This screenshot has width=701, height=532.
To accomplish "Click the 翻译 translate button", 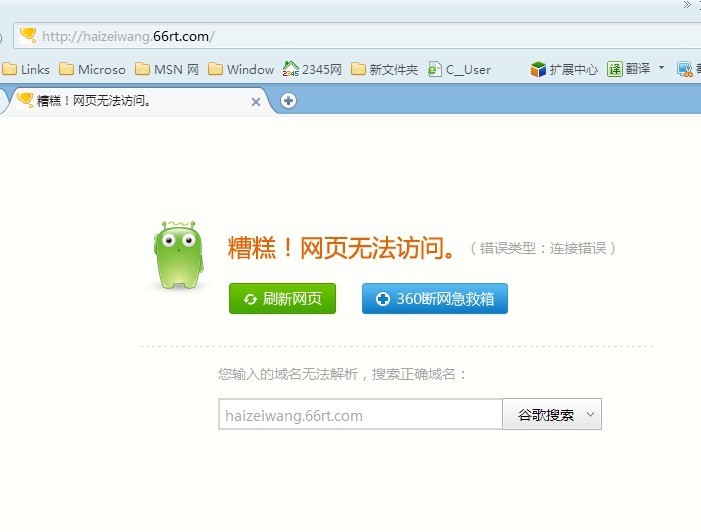I will pyautogui.click(x=629, y=69).
